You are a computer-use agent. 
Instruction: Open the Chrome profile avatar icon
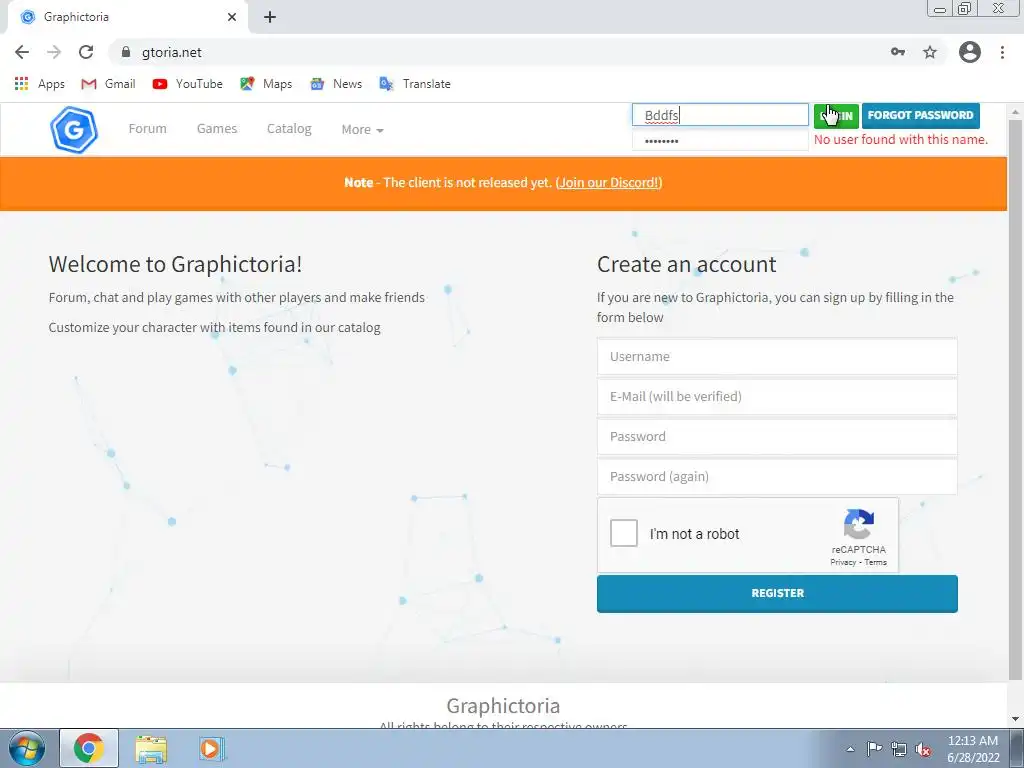pyautogui.click(x=970, y=52)
